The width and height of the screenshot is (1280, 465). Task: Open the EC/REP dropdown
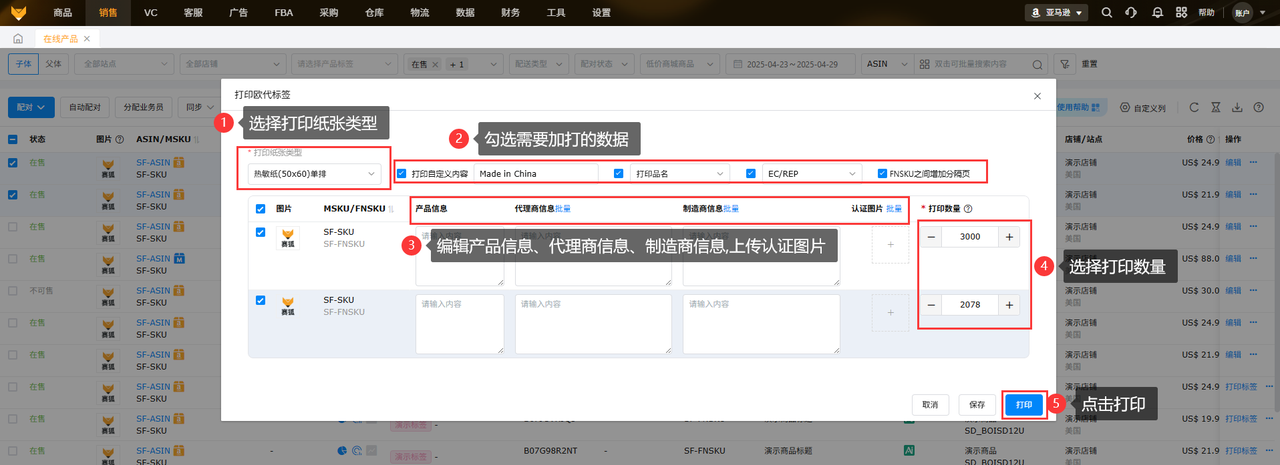(812, 173)
